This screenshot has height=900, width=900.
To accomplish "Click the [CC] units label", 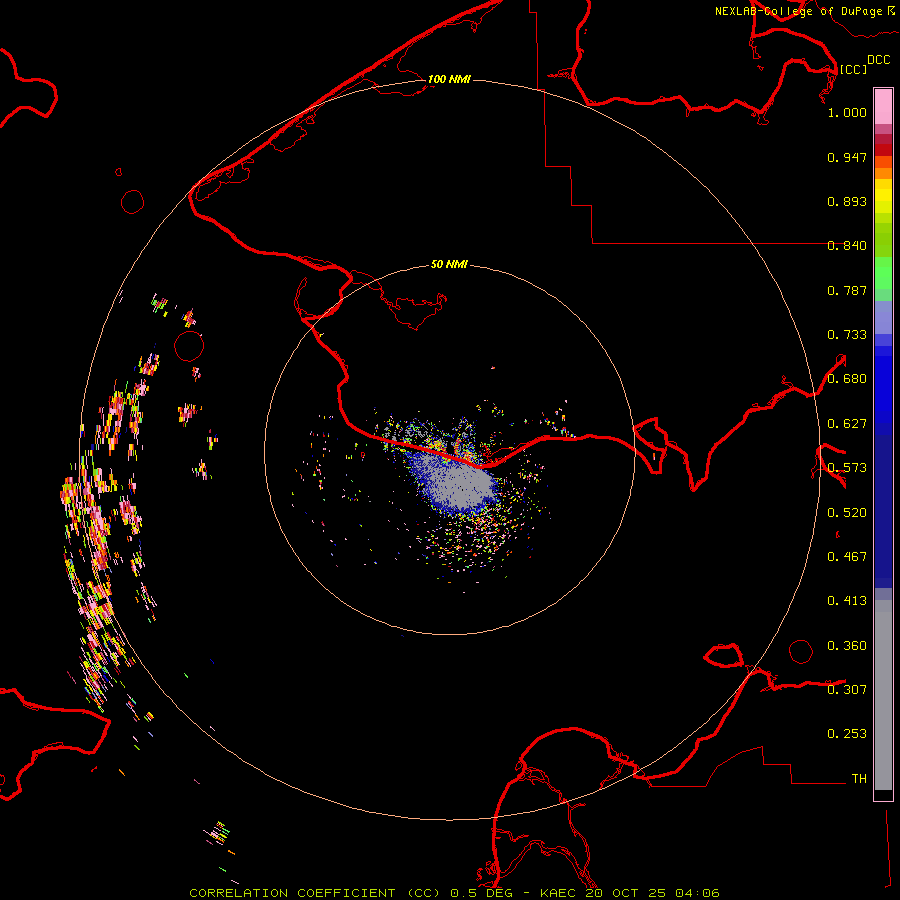I will [x=853, y=69].
